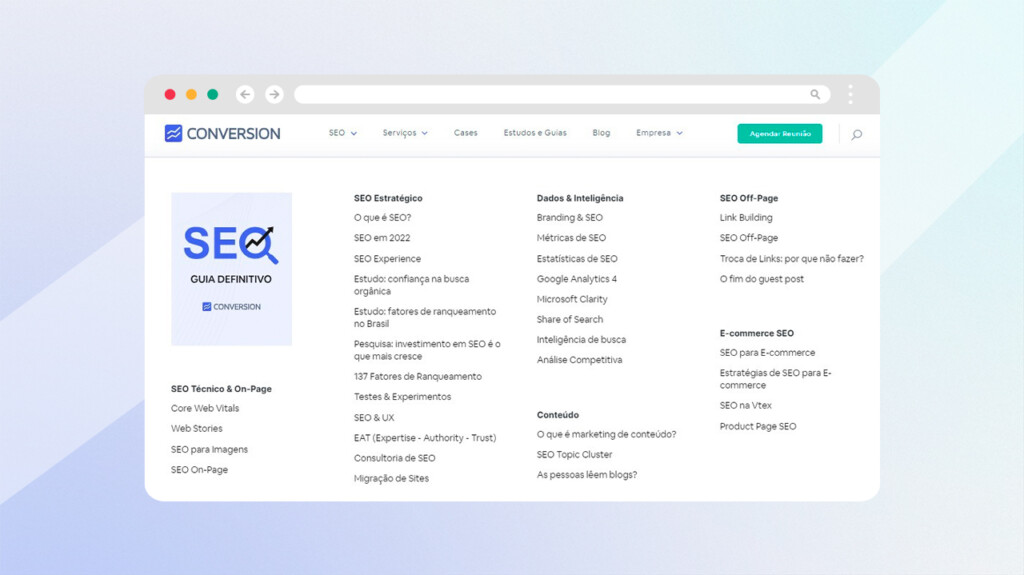Screen dimensions: 1024x575
Task: Open 'Estatísticas de SEO' link
Action: tap(577, 259)
